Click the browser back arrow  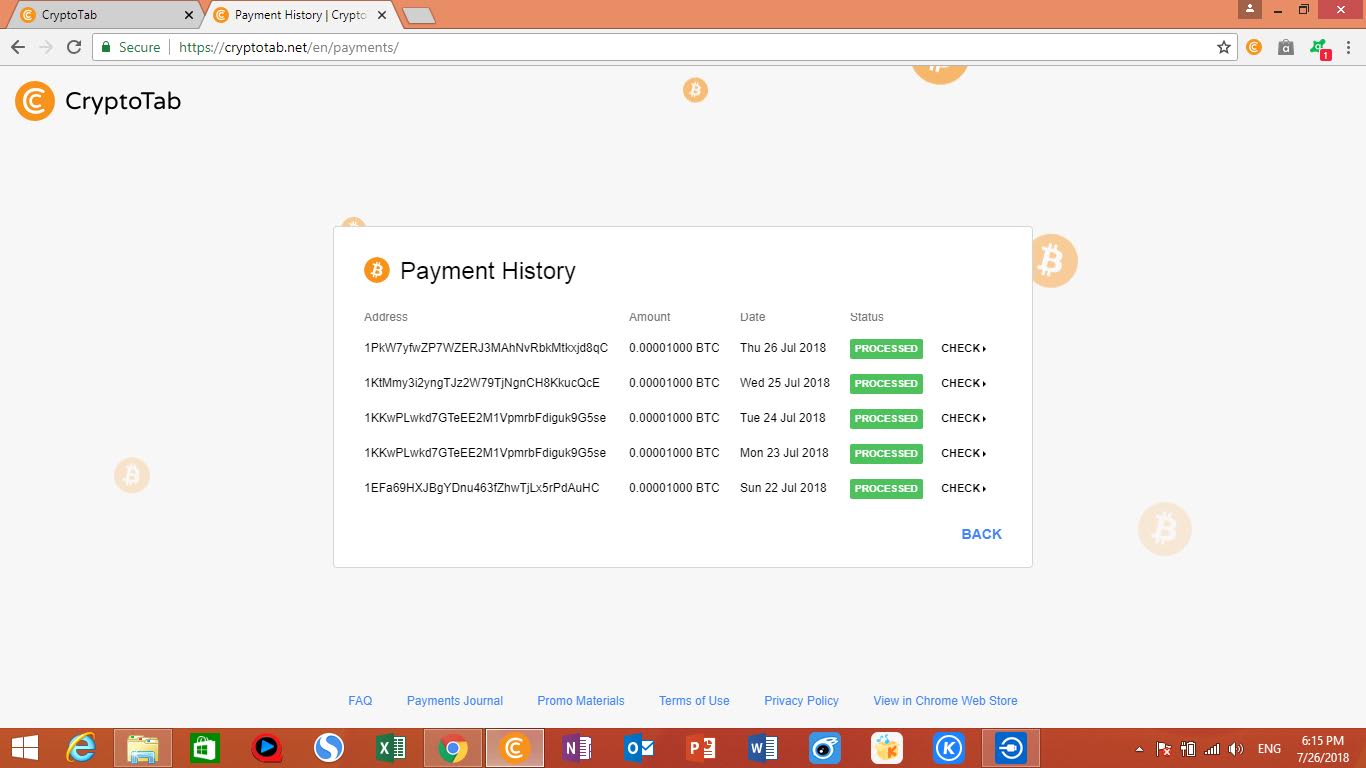coord(18,47)
